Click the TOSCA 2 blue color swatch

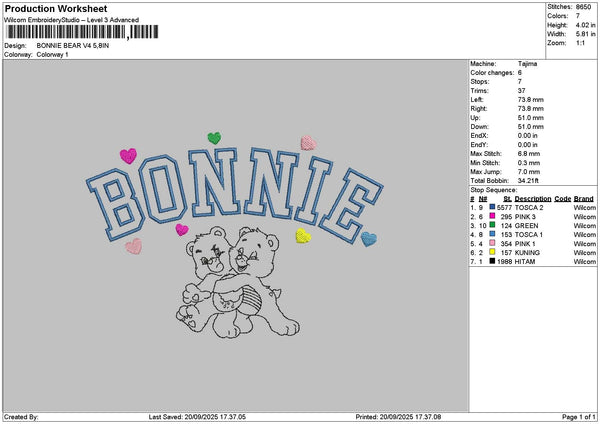click(492, 207)
